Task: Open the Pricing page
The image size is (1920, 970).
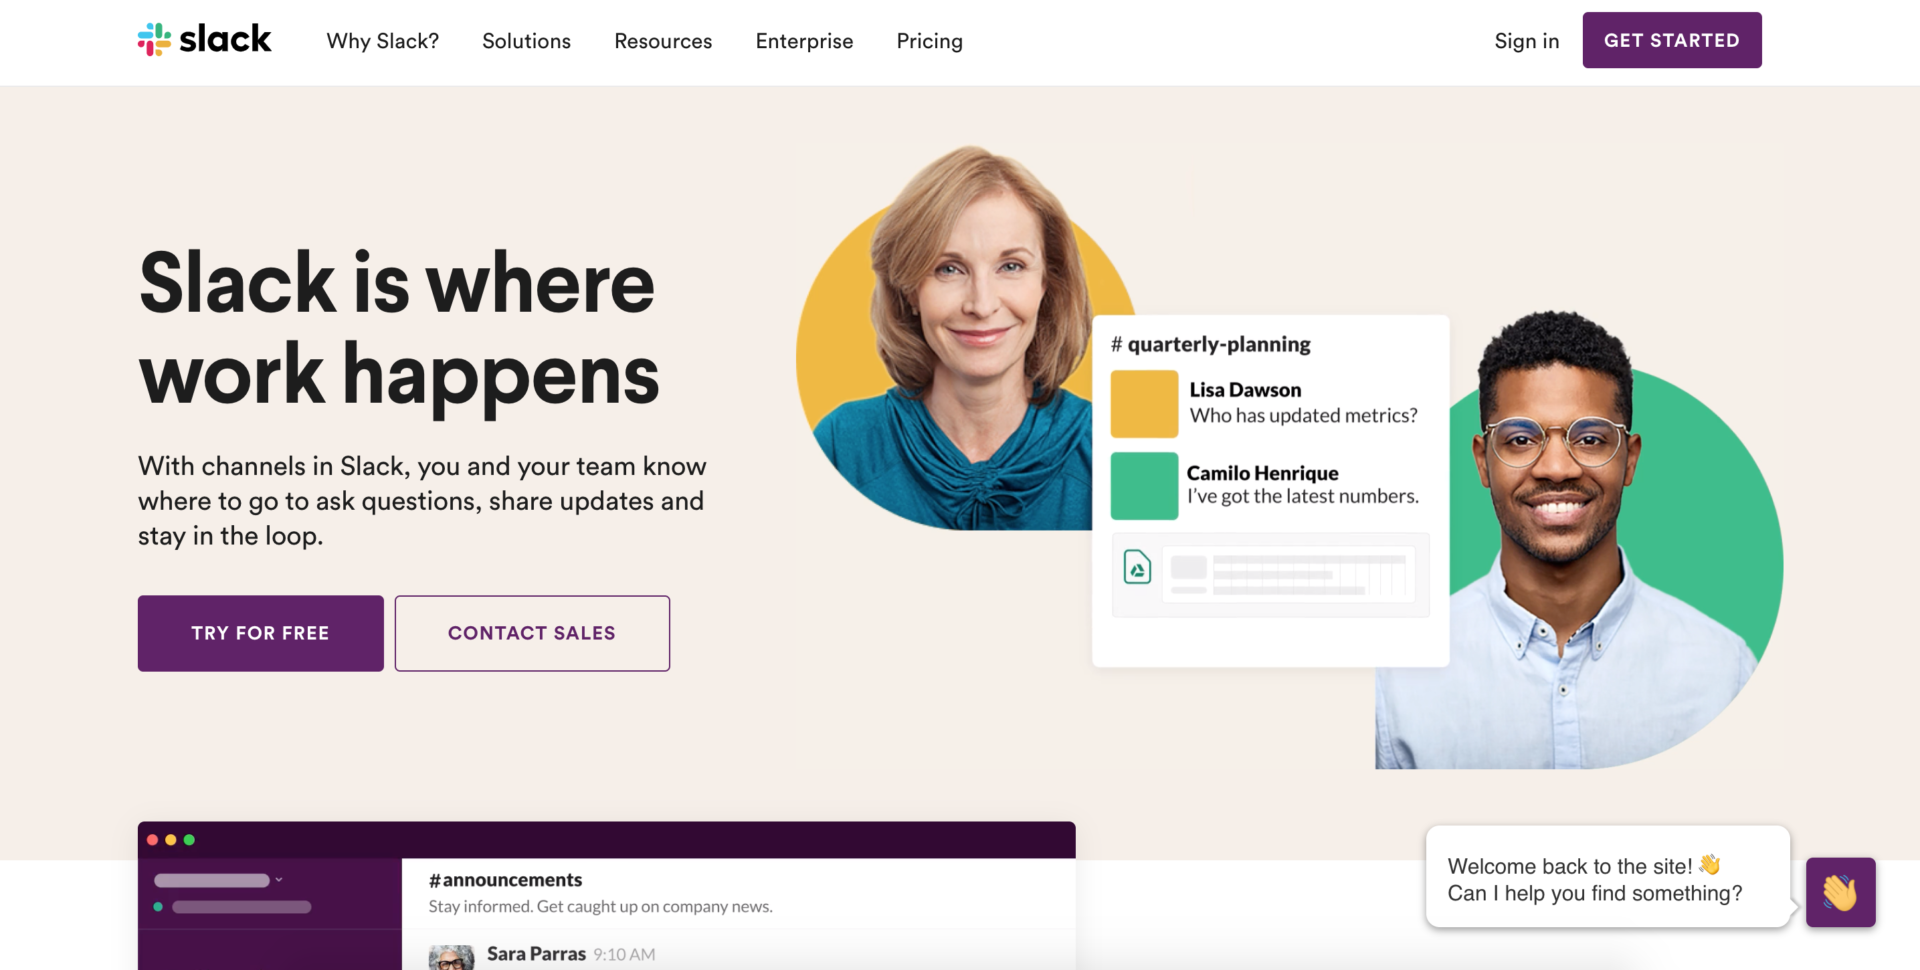Action: click(929, 41)
